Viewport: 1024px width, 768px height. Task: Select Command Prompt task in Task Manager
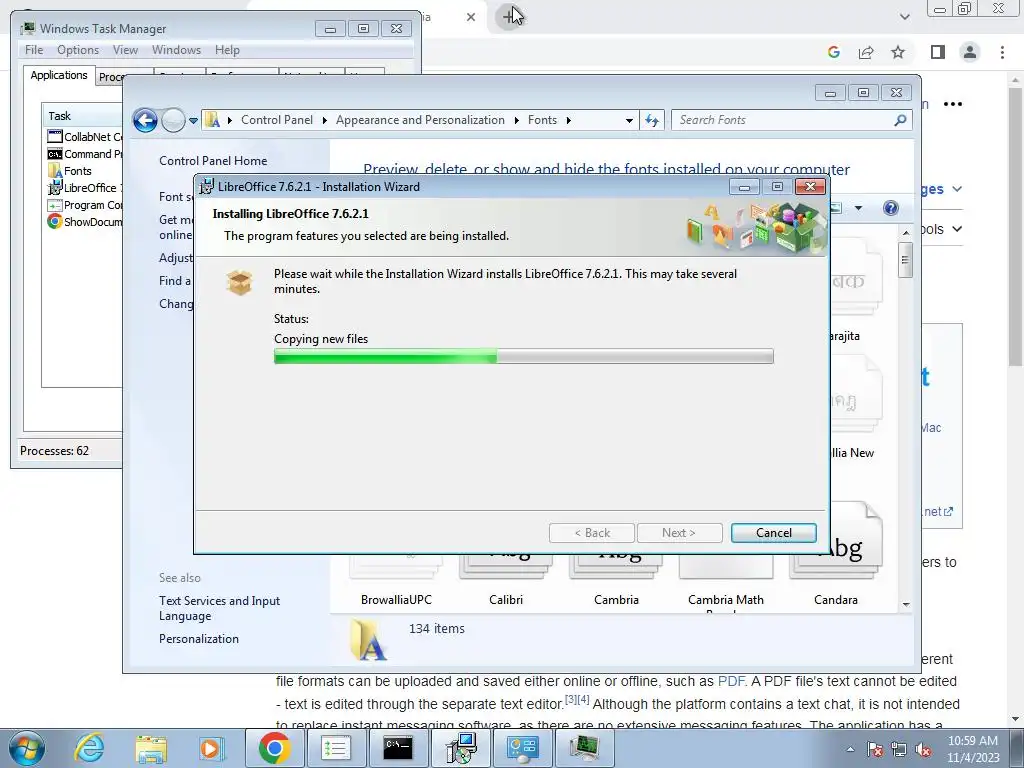click(x=84, y=153)
